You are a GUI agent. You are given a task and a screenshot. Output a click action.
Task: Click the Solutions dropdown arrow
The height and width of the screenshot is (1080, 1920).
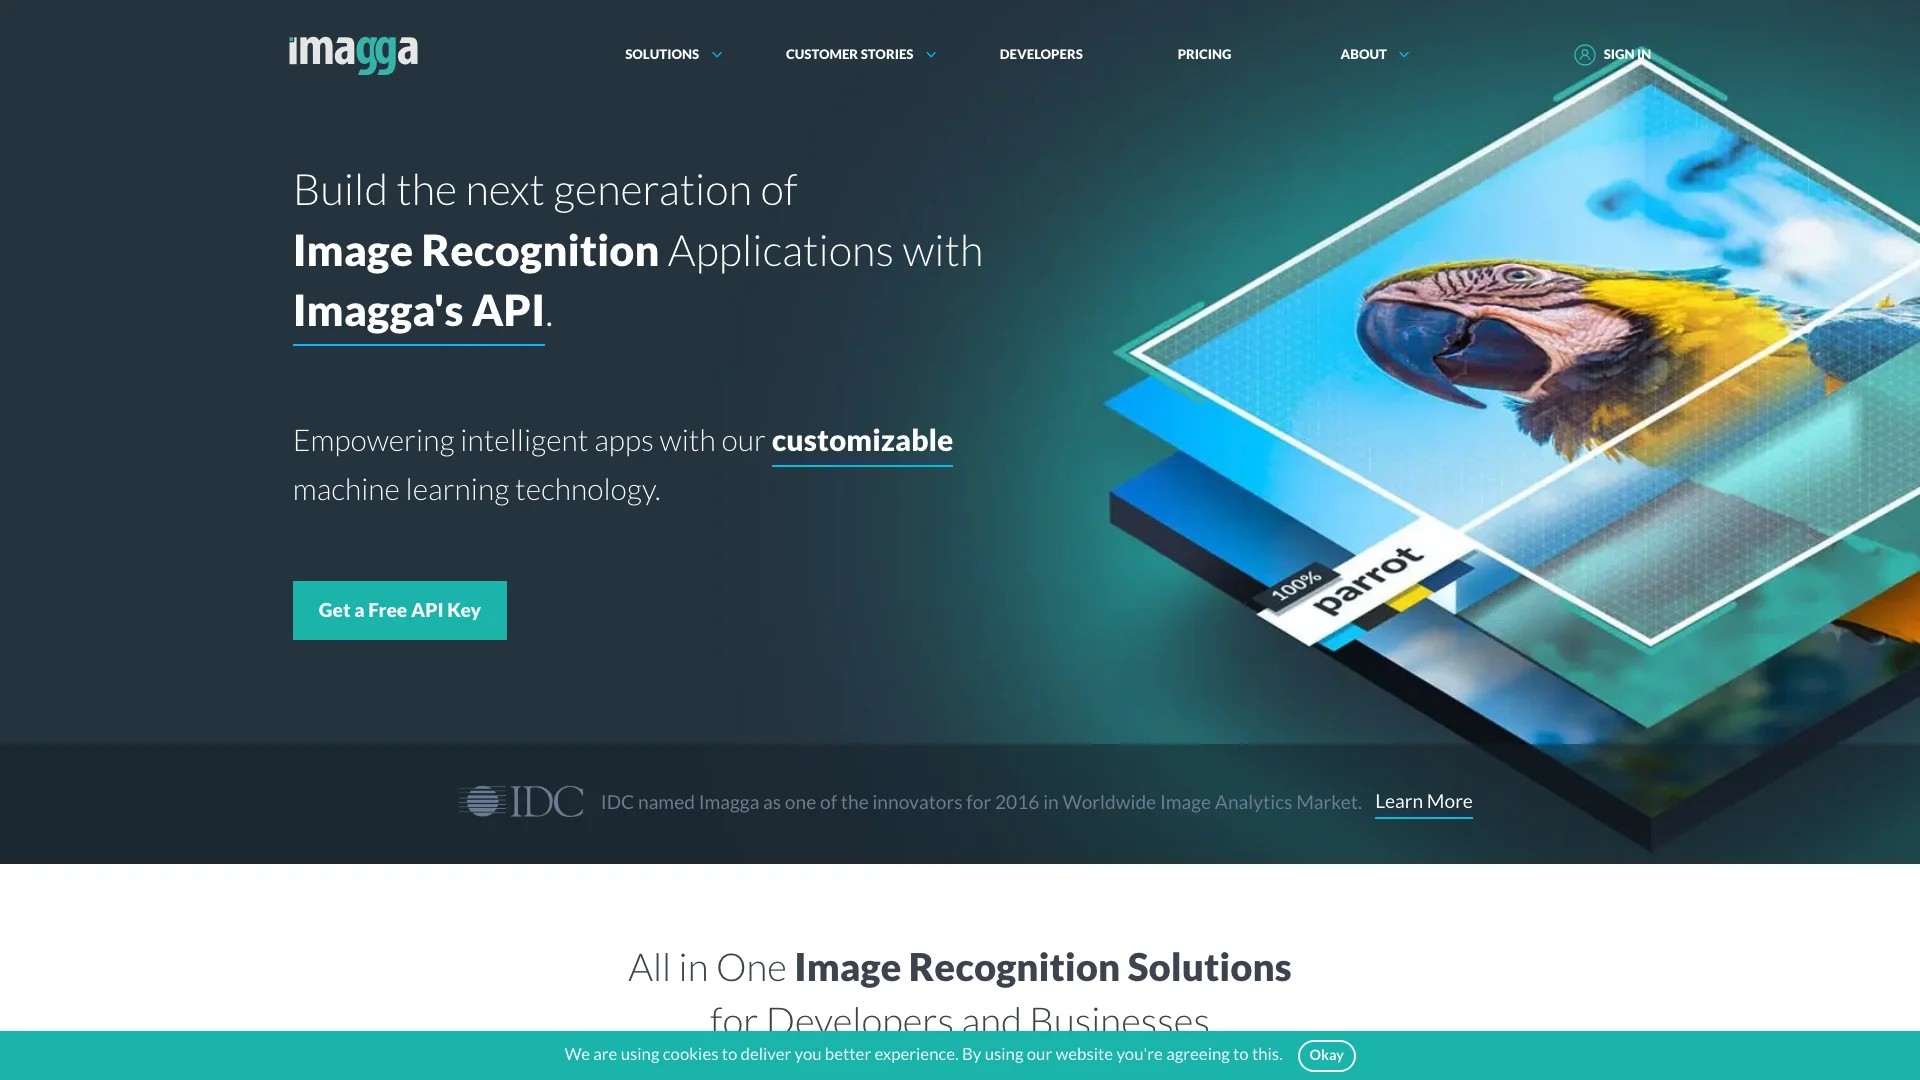(715, 54)
